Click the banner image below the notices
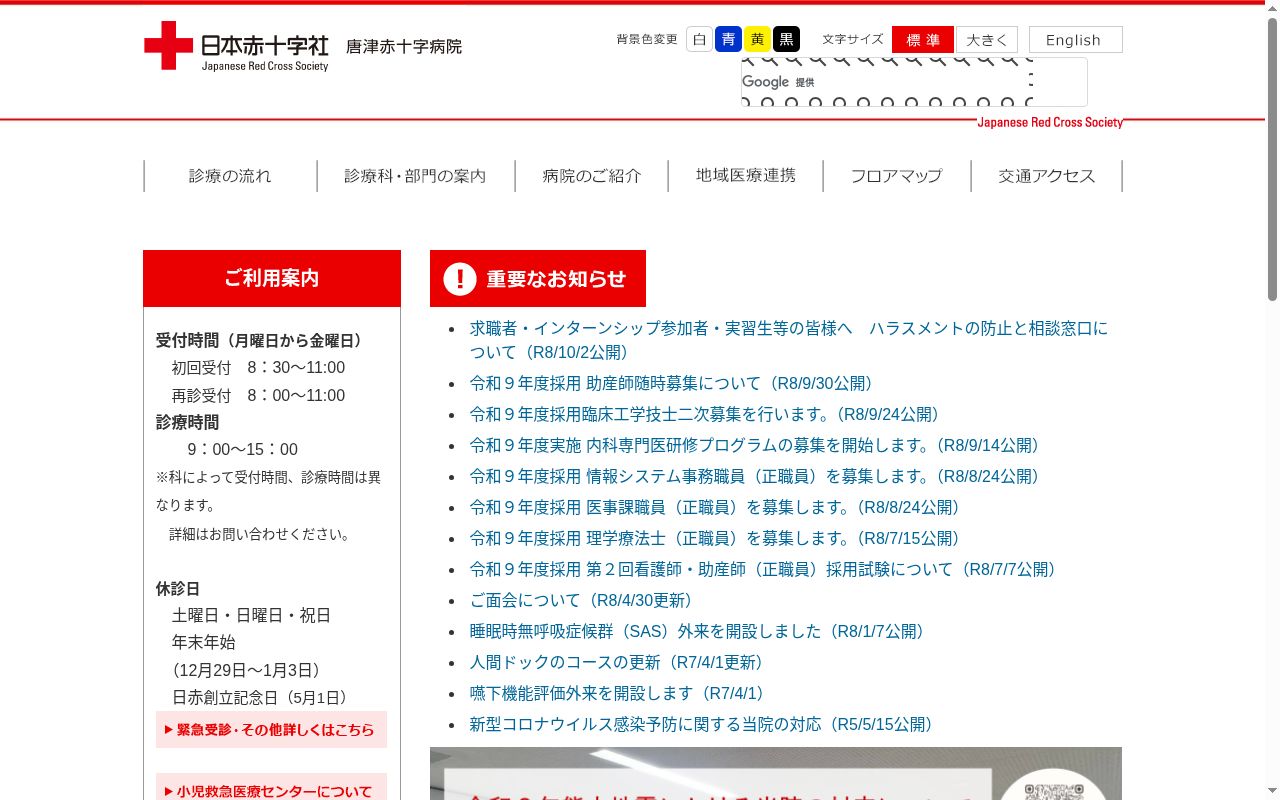This screenshot has height=800, width=1280. click(776, 774)
